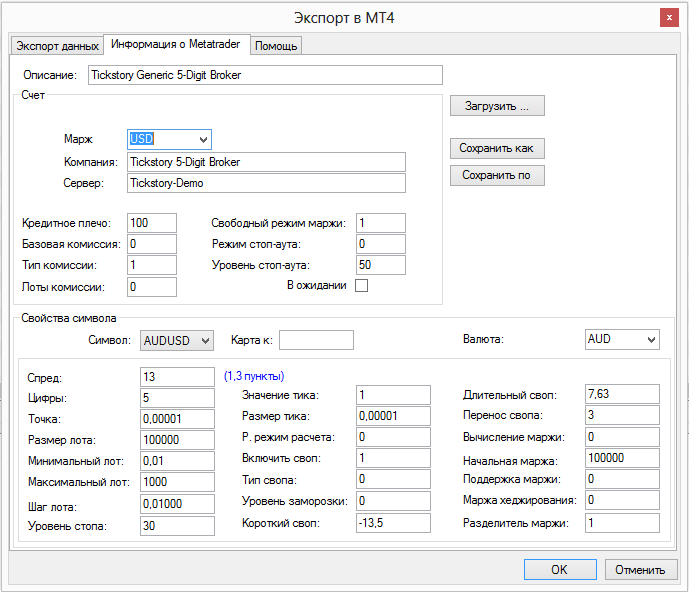
Task: Click the Сохранить по button
Action: pyautogui.click(x=497, y=175)
